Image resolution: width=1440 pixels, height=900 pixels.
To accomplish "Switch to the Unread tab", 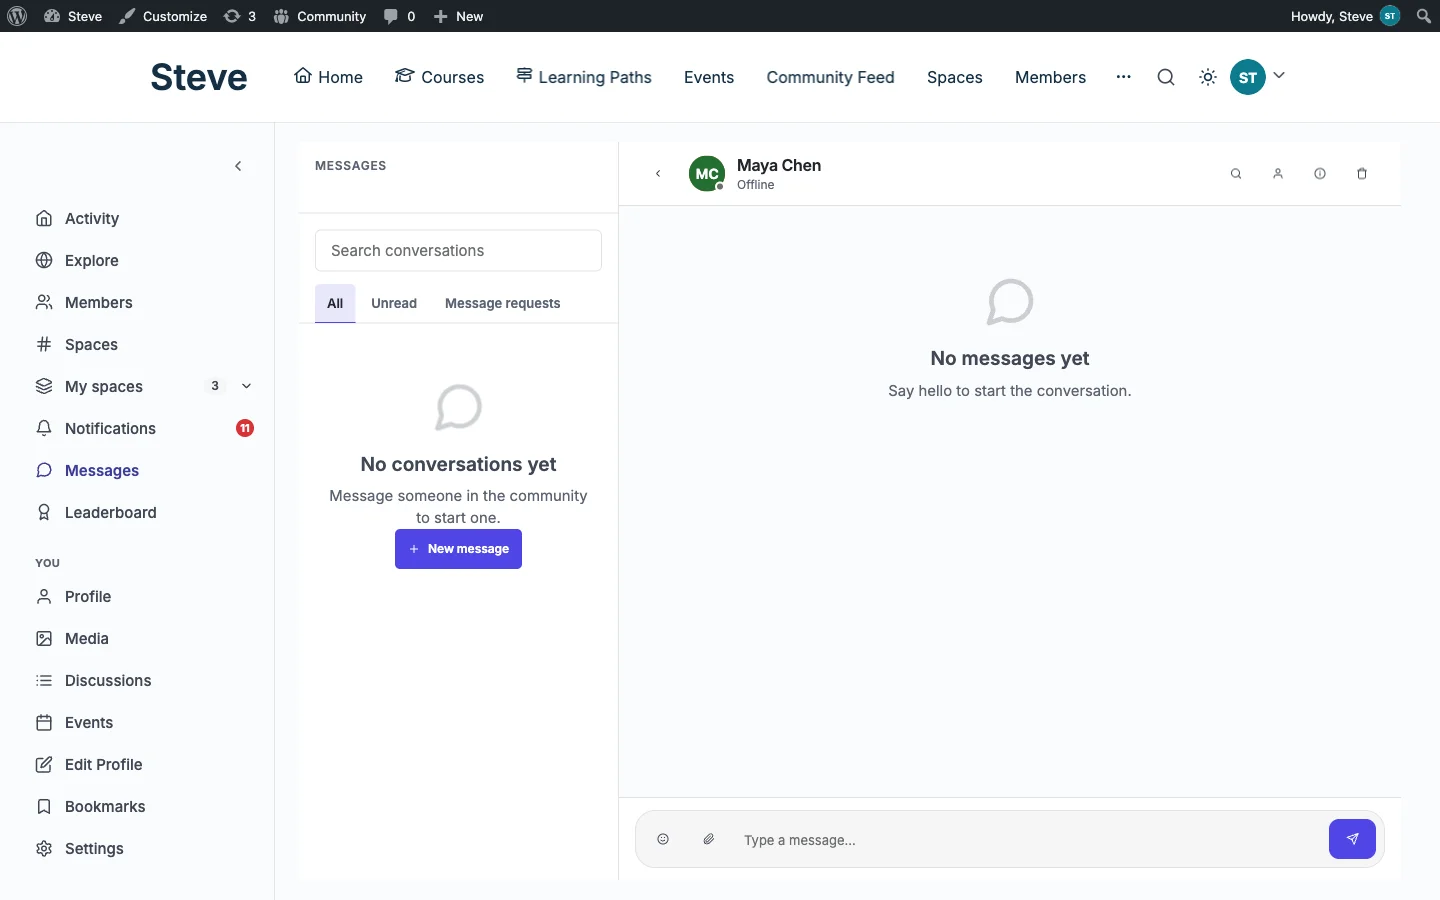I will click(x=394, y=303).
